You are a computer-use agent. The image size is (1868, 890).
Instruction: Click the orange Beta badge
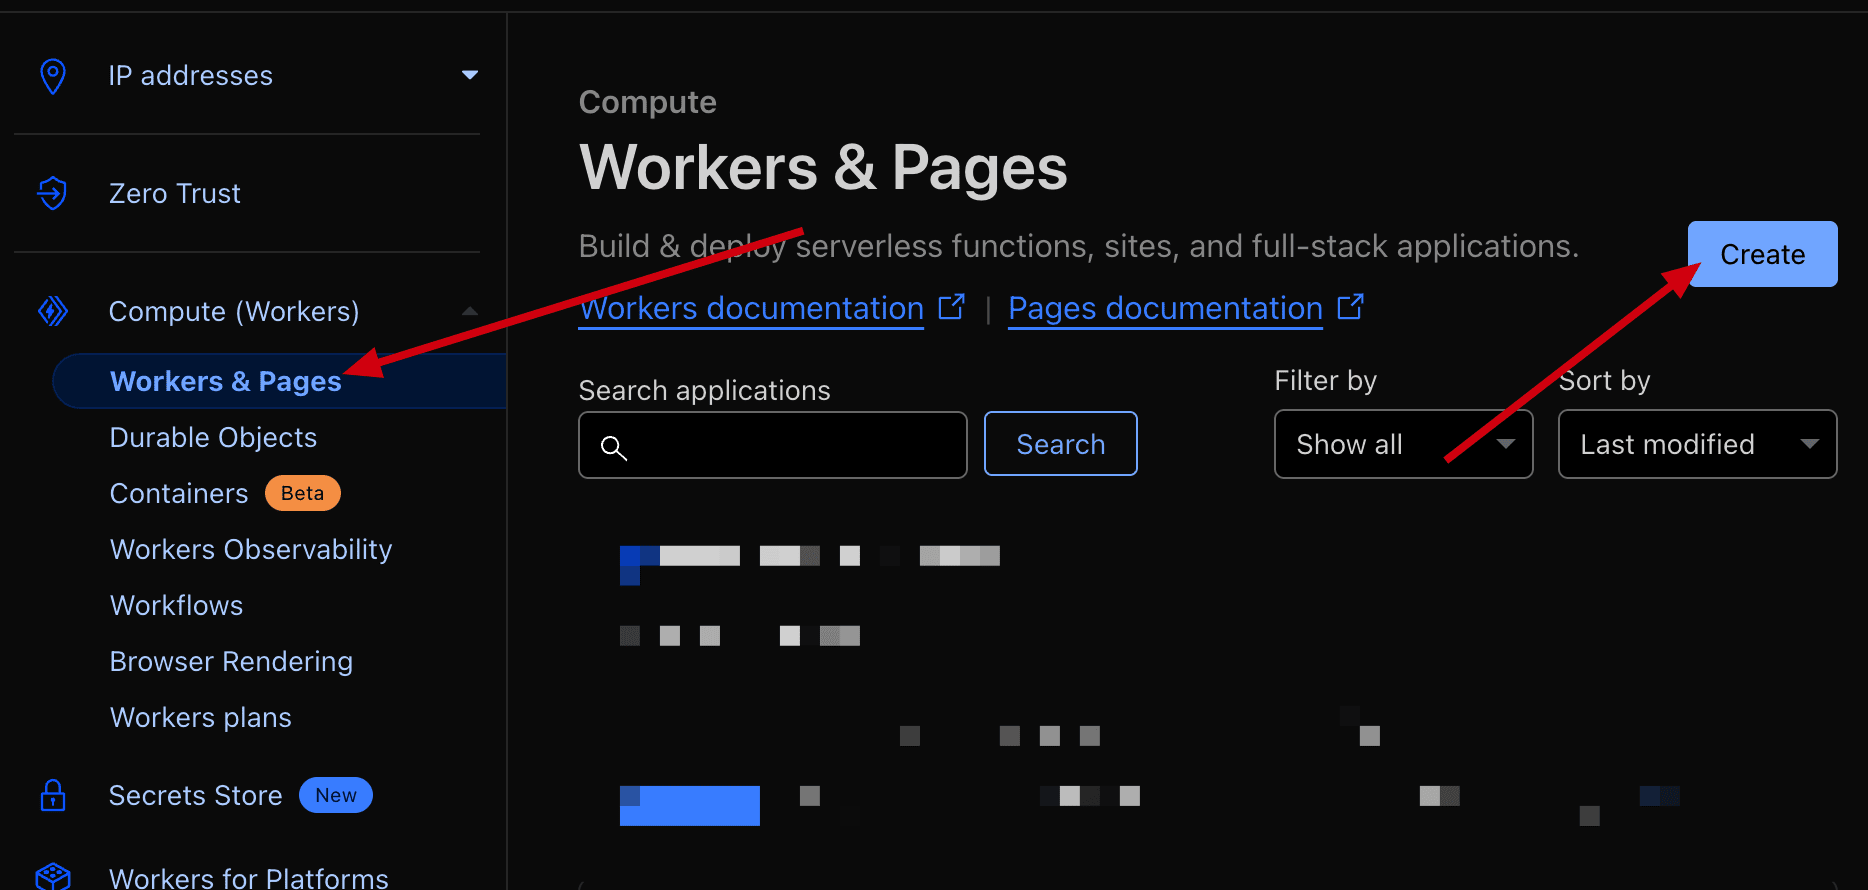(303, 493)
